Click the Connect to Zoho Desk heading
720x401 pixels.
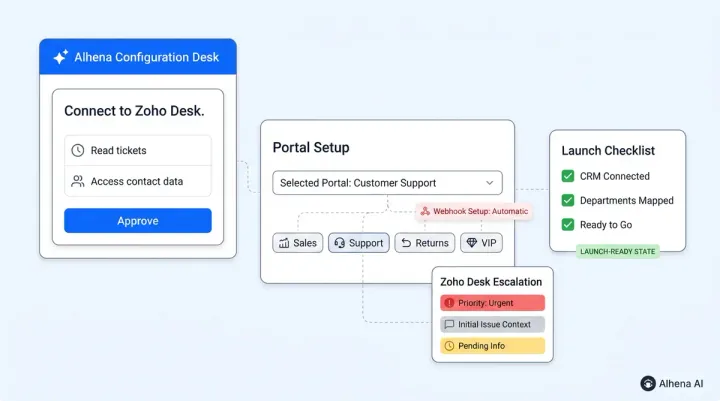pos(134,111)
